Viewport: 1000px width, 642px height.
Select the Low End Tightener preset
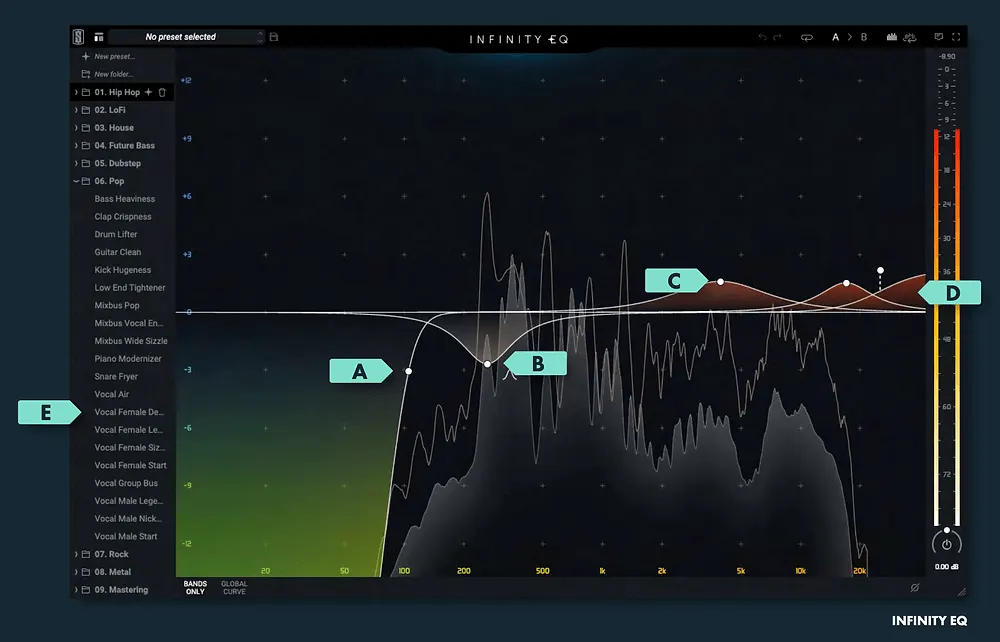click(129, 288)
